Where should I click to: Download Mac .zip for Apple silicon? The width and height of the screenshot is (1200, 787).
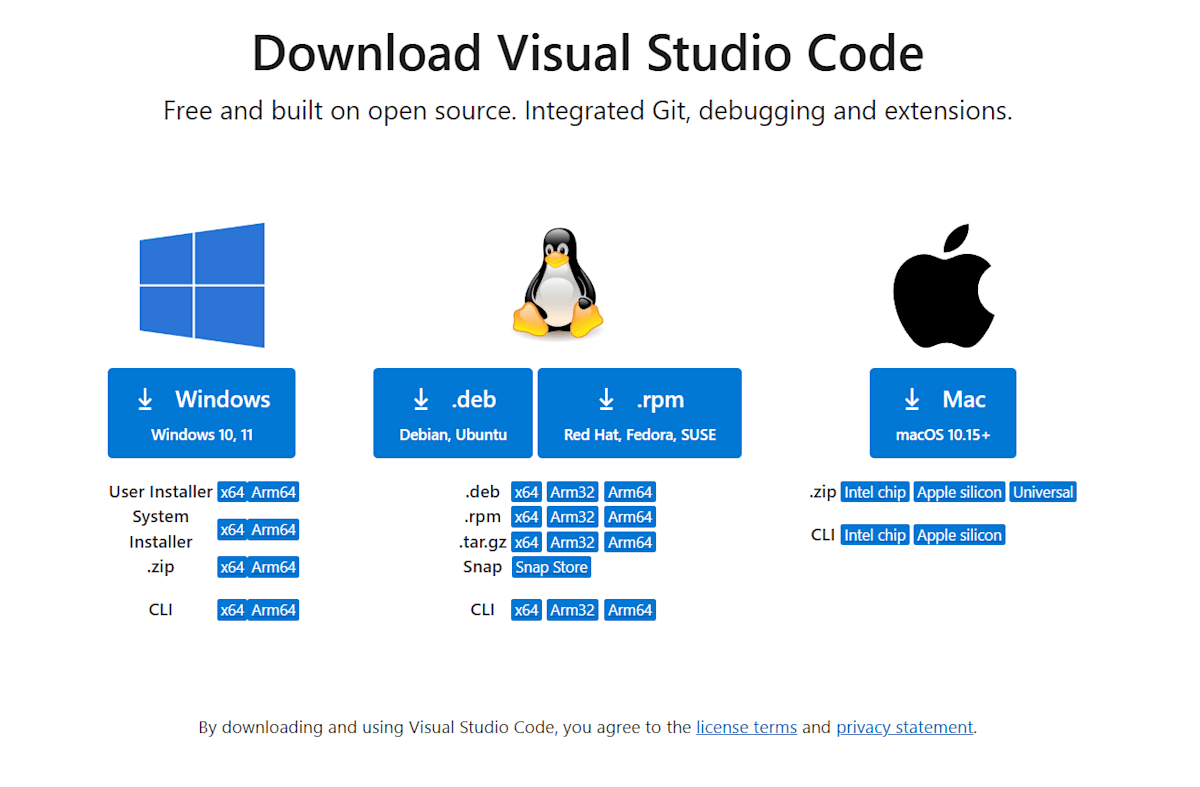pyautogui.click(x=960, y=492)
